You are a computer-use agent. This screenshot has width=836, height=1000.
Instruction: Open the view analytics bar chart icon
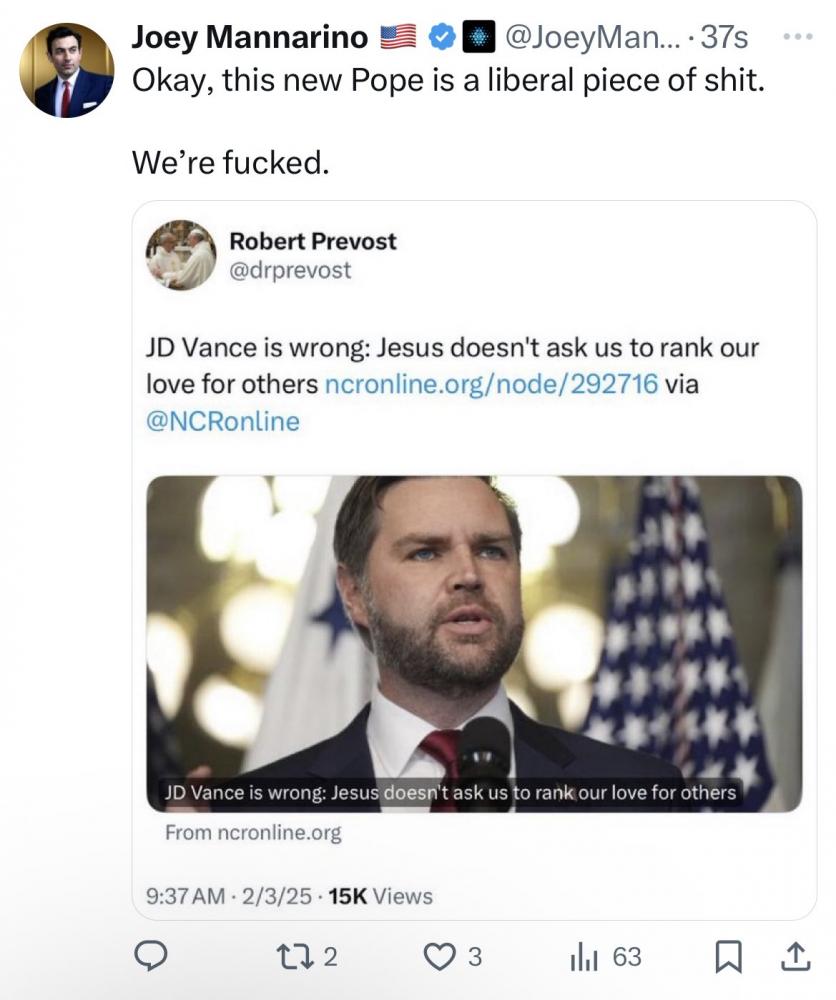(x=582, y=957)
